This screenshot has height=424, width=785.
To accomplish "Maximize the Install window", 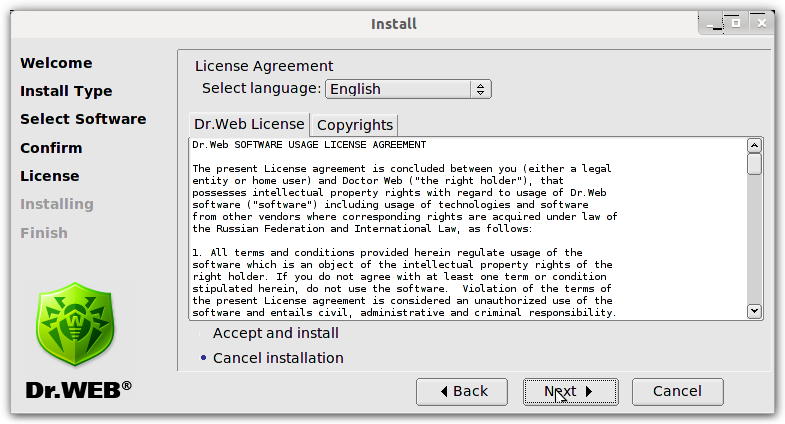I will coord(735,23).
